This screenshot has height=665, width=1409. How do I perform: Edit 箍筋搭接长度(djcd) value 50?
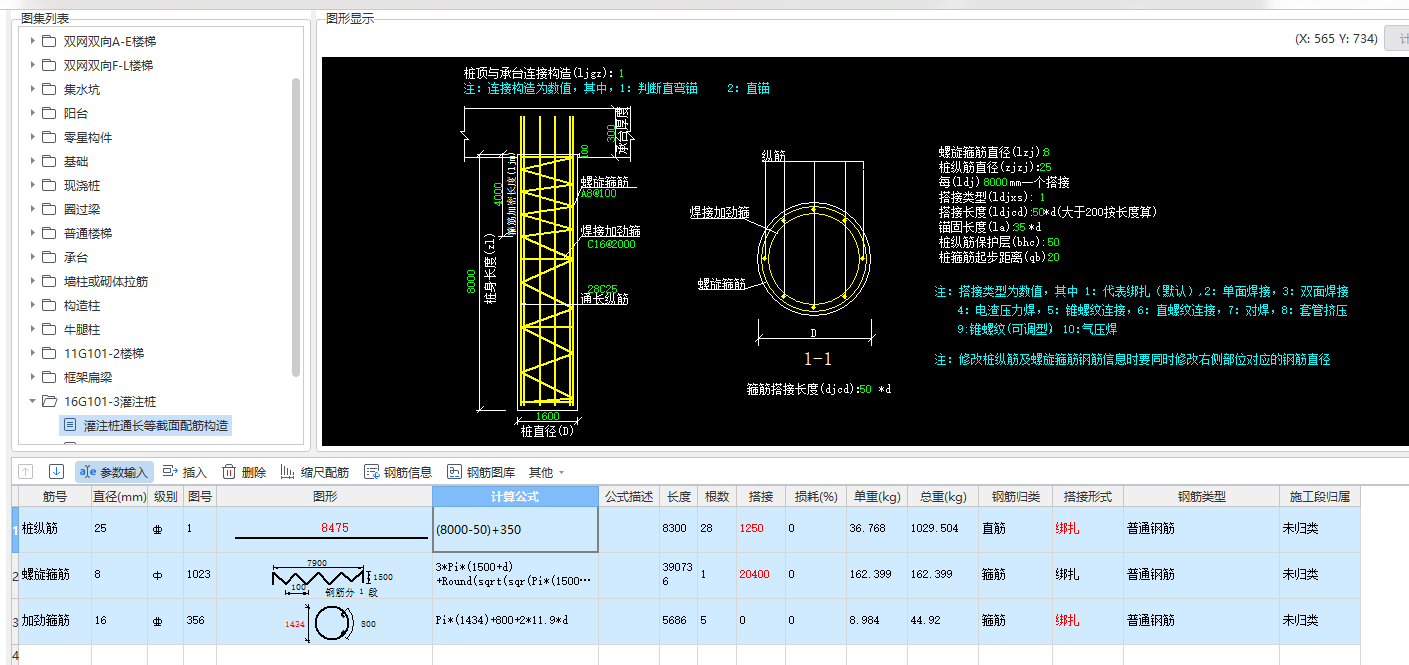tap(865, 388)
